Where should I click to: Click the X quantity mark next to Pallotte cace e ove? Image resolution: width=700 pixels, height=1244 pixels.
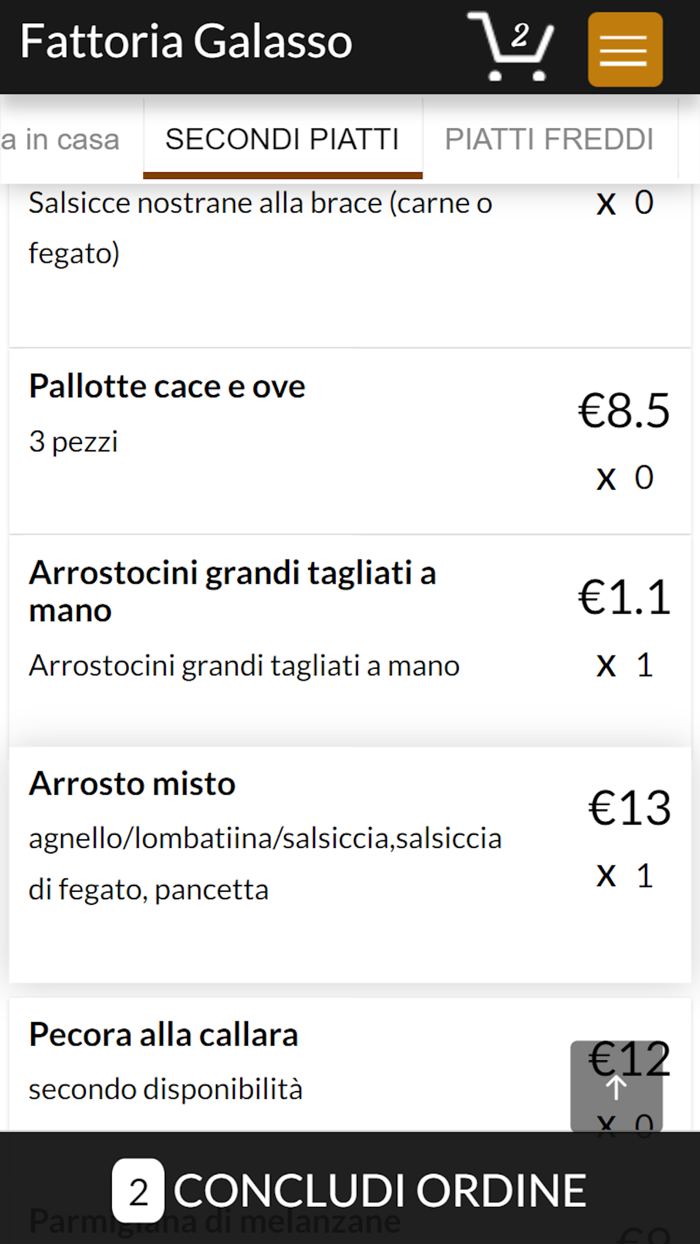click(x=606, y=477)
